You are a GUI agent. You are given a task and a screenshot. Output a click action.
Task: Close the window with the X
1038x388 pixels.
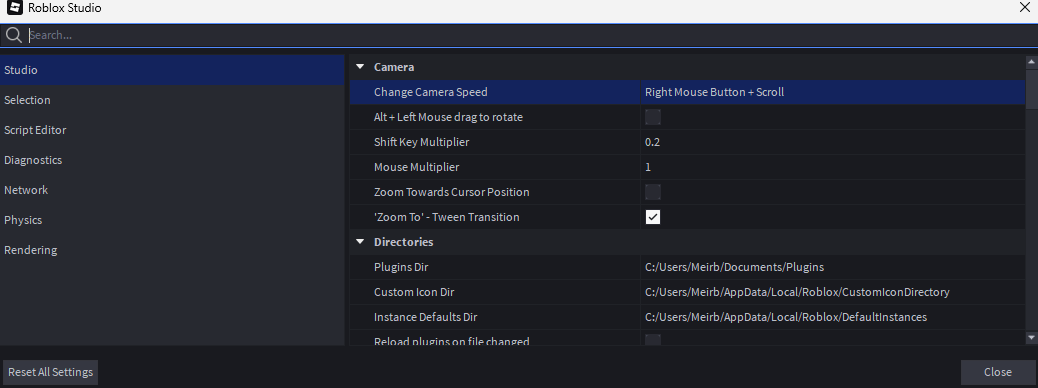(1024, 8)
